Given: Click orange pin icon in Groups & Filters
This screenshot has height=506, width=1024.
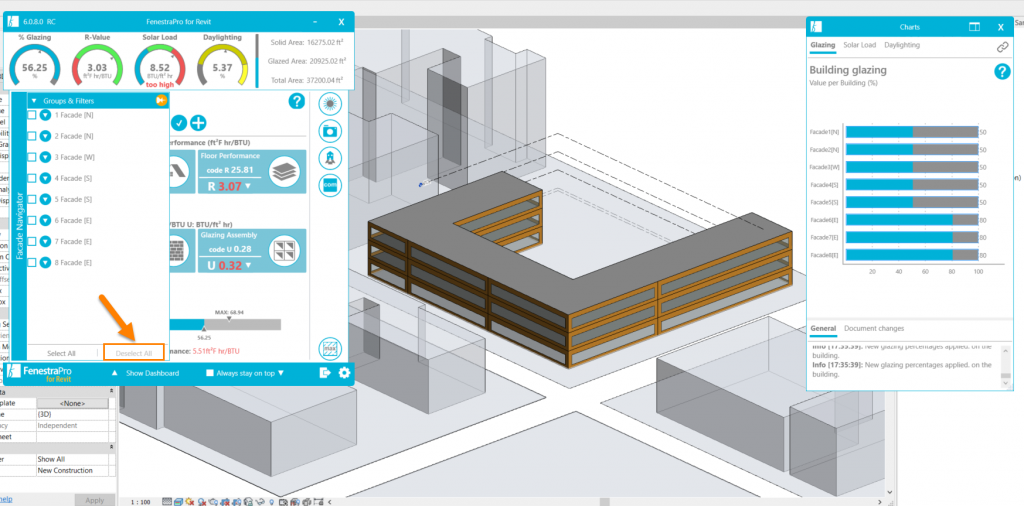Looking at the screenshot, I should (x=161, y=101).
